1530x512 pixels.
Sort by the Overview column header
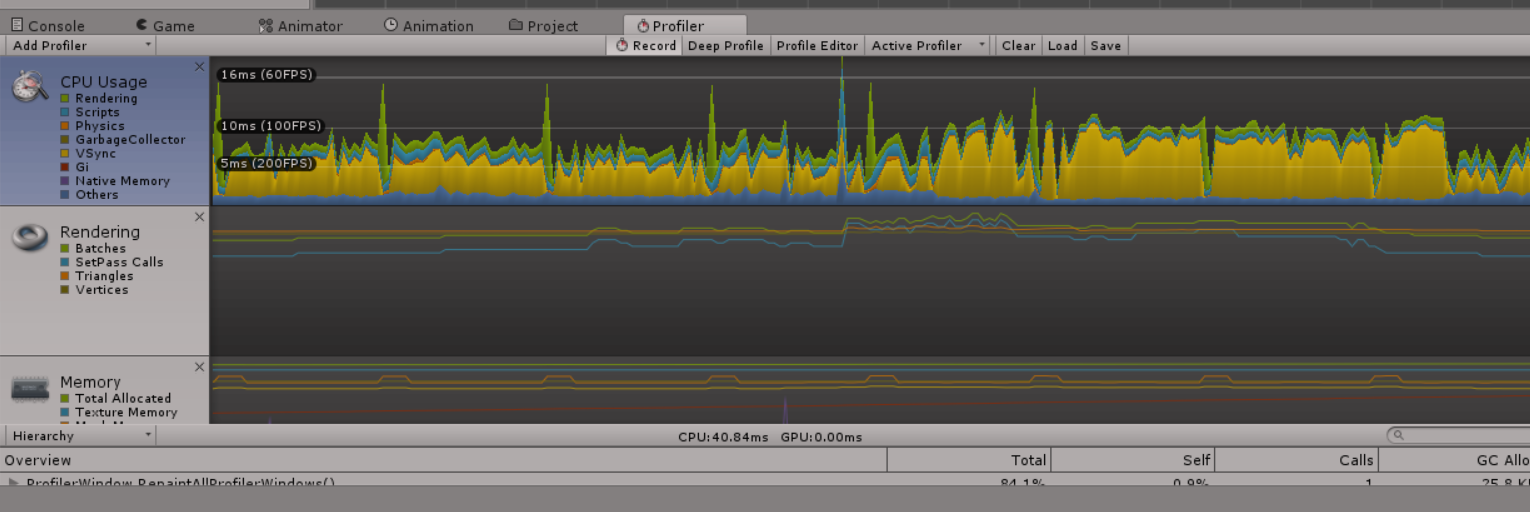point(443,460)
